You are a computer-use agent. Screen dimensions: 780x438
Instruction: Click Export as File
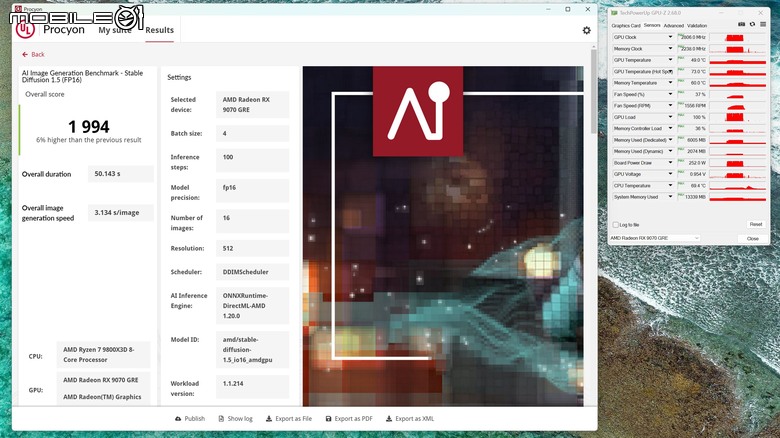(x=289, y=419)
